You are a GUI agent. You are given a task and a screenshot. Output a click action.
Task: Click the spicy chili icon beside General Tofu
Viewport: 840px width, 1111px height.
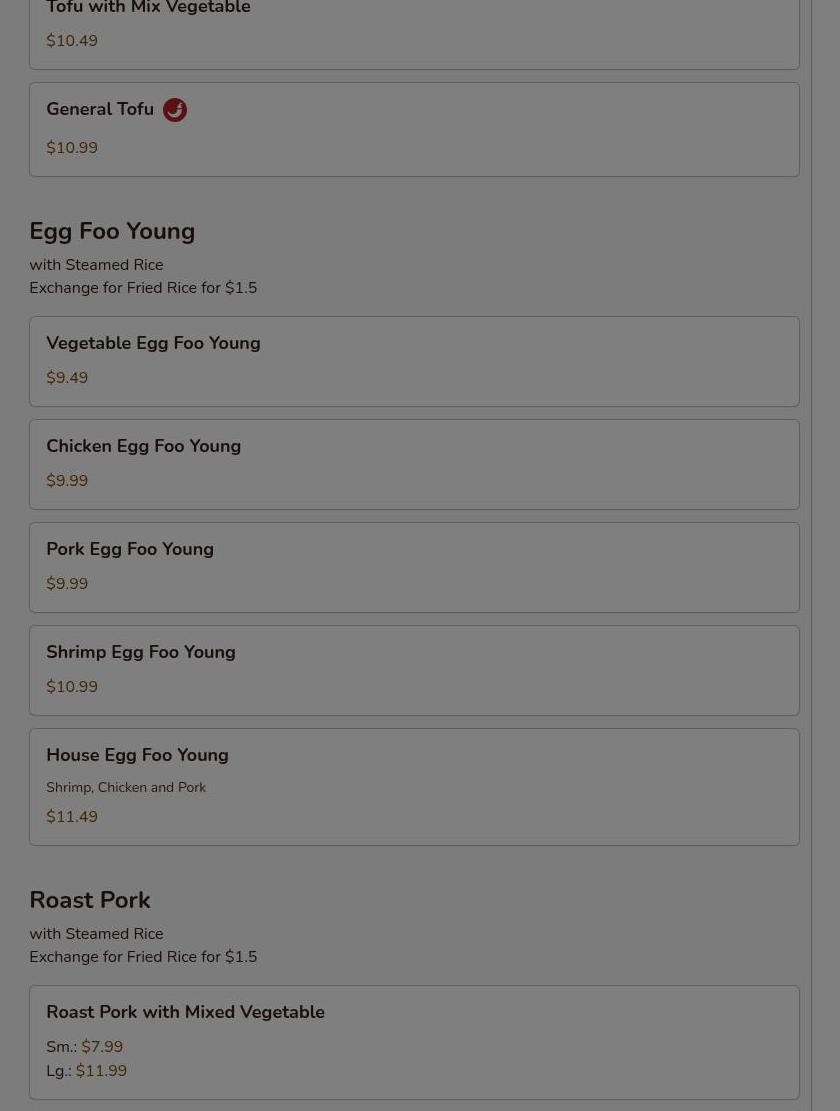(x=175, y=110)
